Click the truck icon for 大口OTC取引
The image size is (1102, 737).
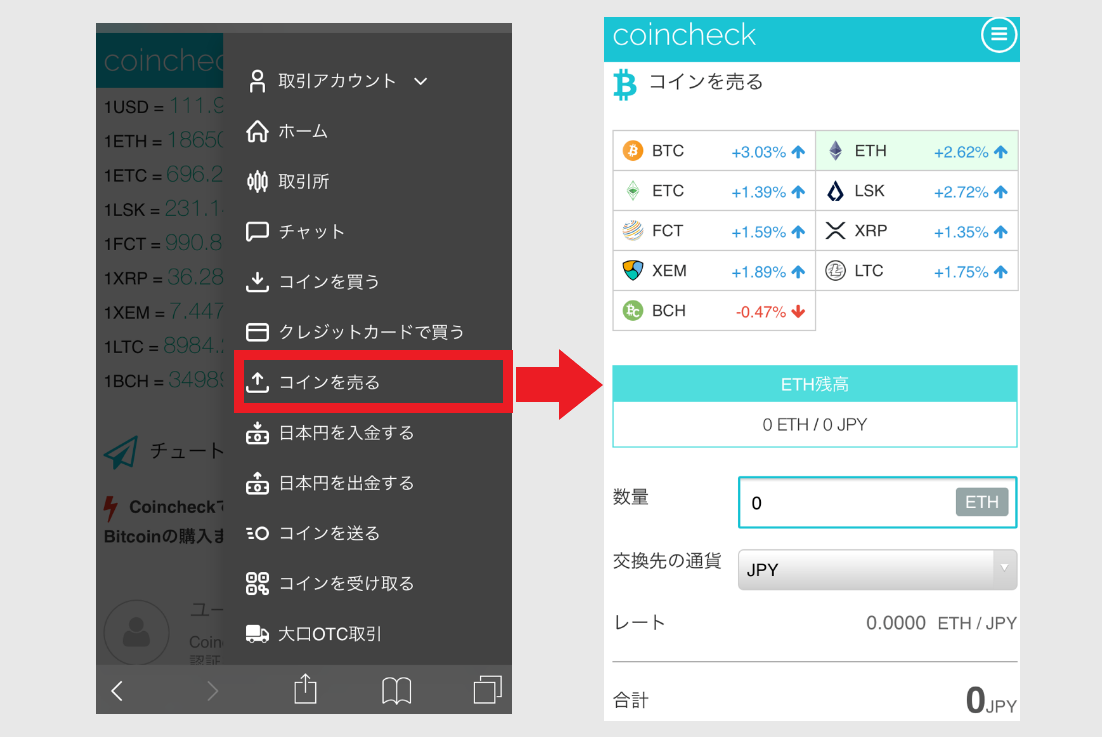tap(257, 634)
